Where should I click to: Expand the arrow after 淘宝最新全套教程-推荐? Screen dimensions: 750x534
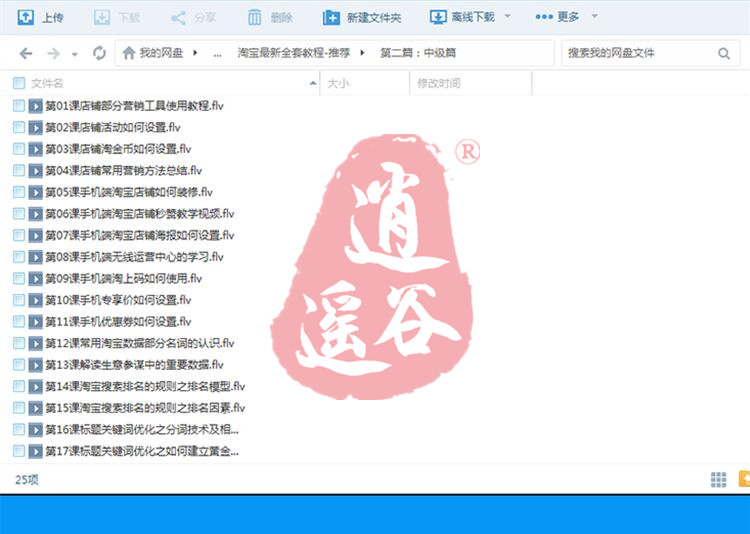pos(362,53)
